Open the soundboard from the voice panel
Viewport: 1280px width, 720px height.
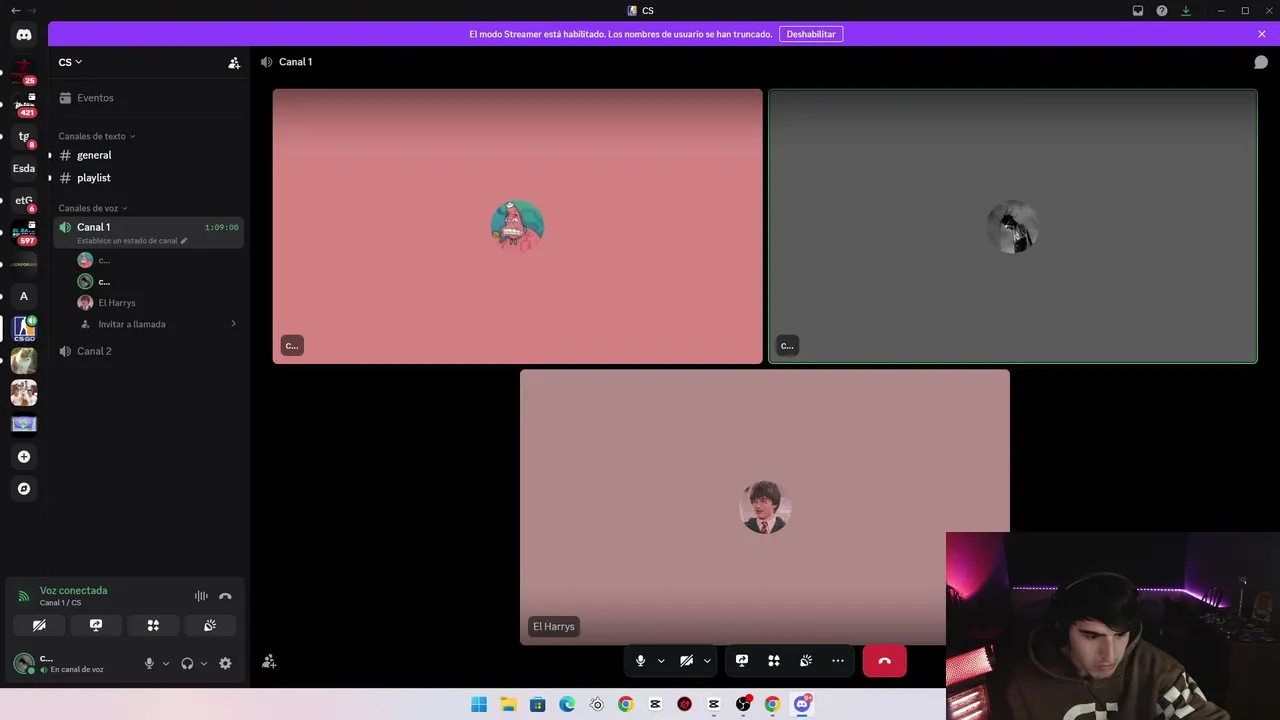(210, 625)
